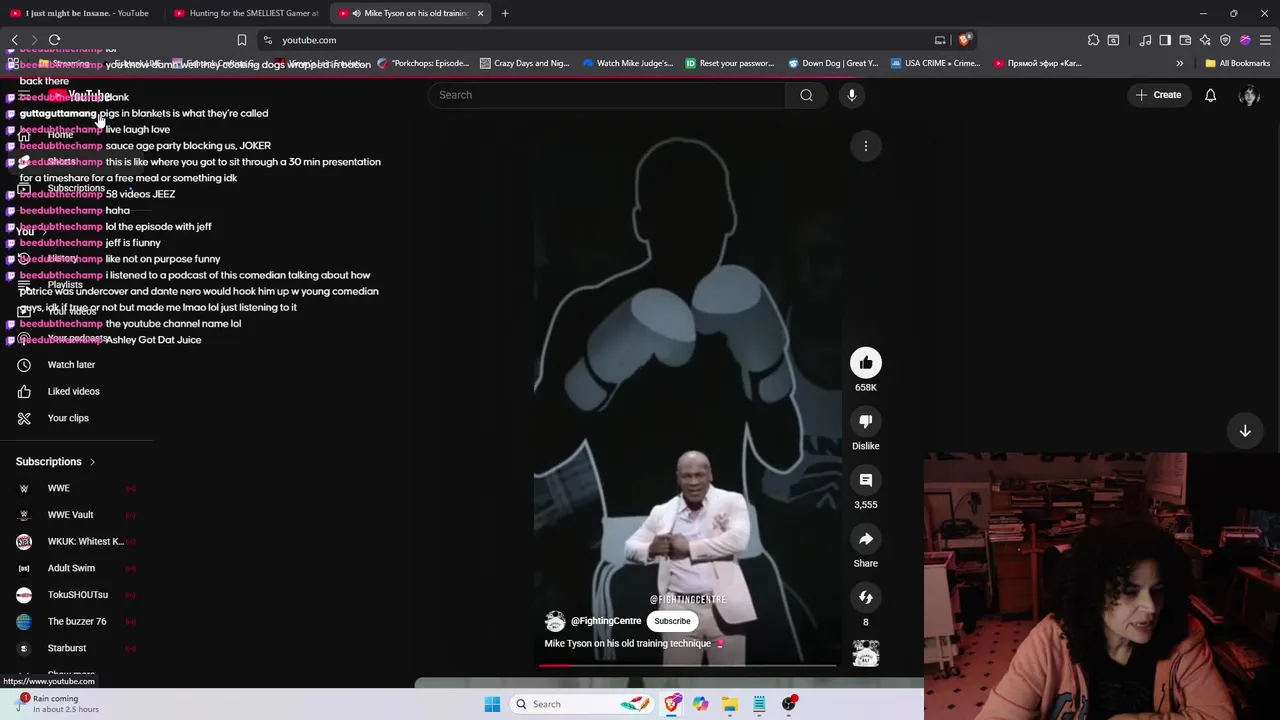1280x720 pixels.
Task: Open the TokuSHOUTsu subscription
Action: (x=77, y=595)
